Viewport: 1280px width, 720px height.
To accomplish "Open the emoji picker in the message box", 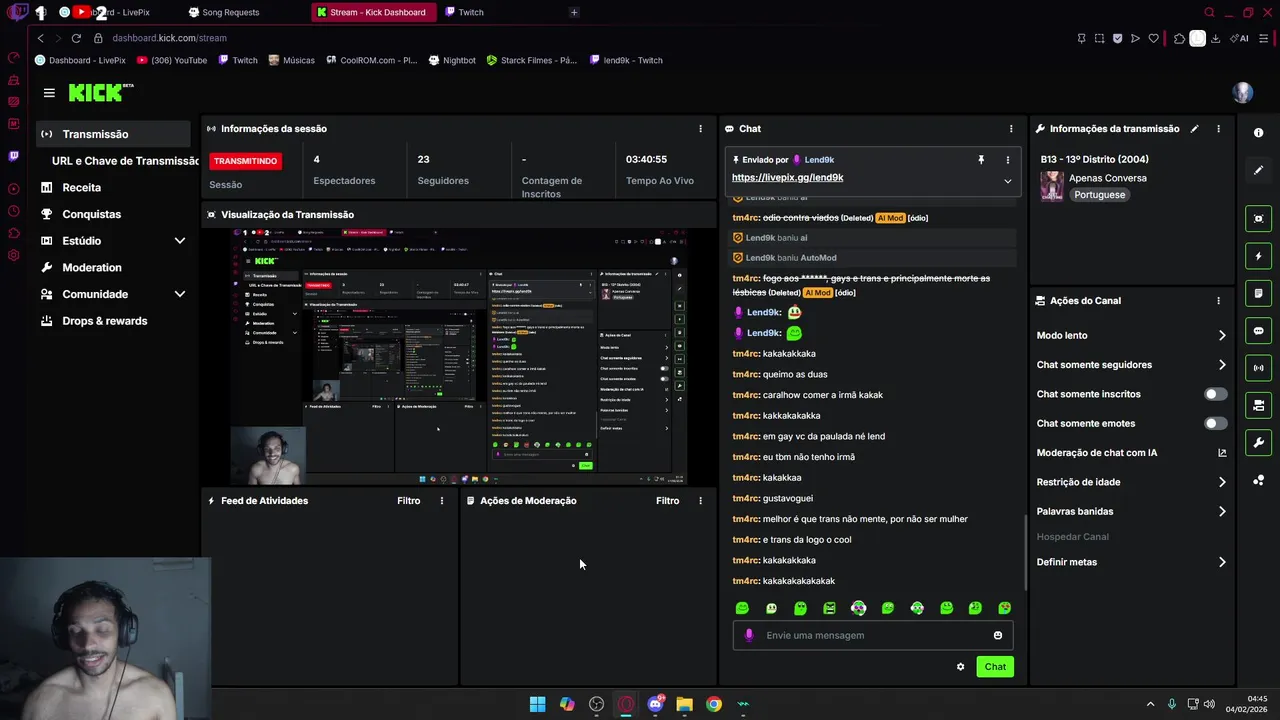I will click(x=997, y=635).
